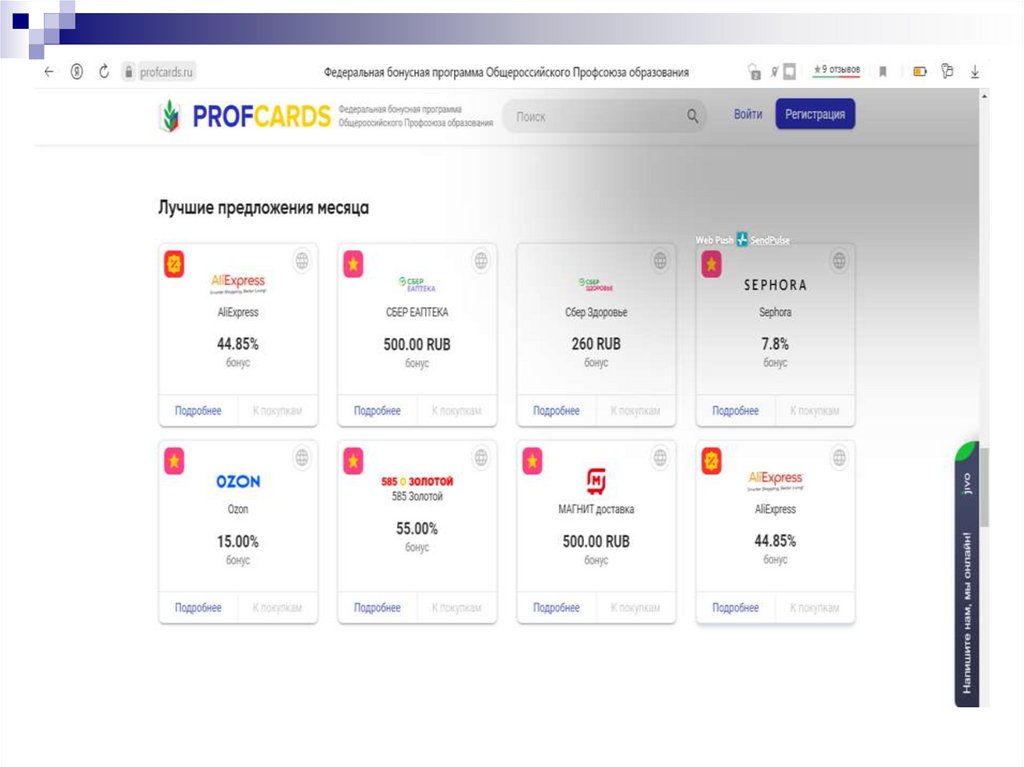Click the 7.8% bonus value on Sephora
This screenshot has width=1024, height=767.
point(775,344)
